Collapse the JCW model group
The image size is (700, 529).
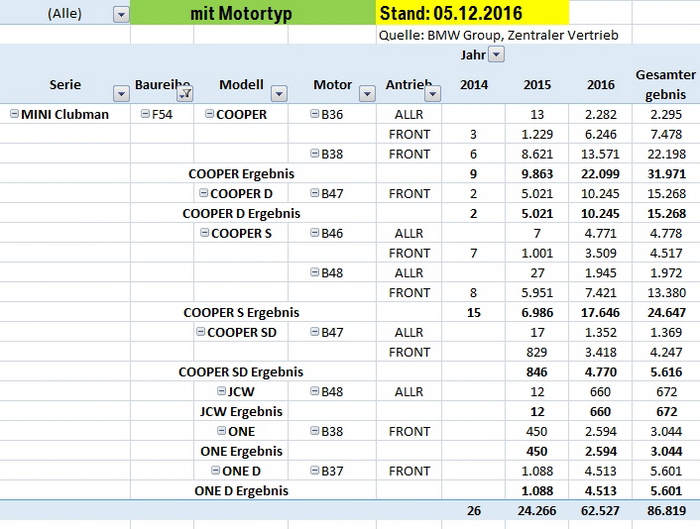pos(221,391)
